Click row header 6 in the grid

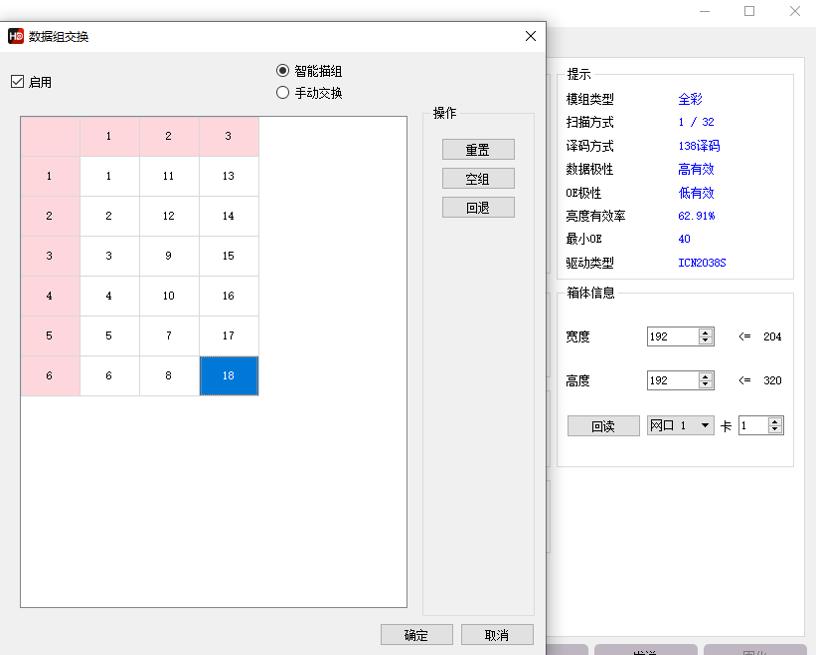pos(49,375)
